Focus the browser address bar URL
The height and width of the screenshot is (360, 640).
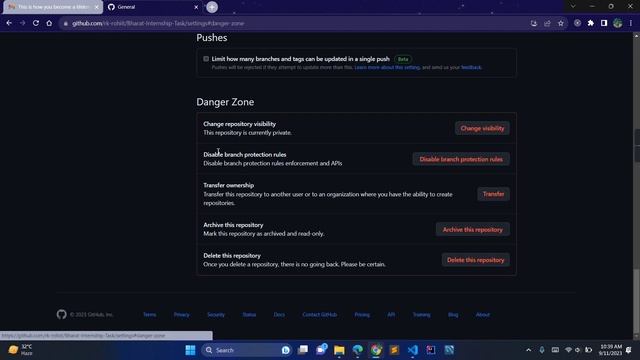point(158,24)
